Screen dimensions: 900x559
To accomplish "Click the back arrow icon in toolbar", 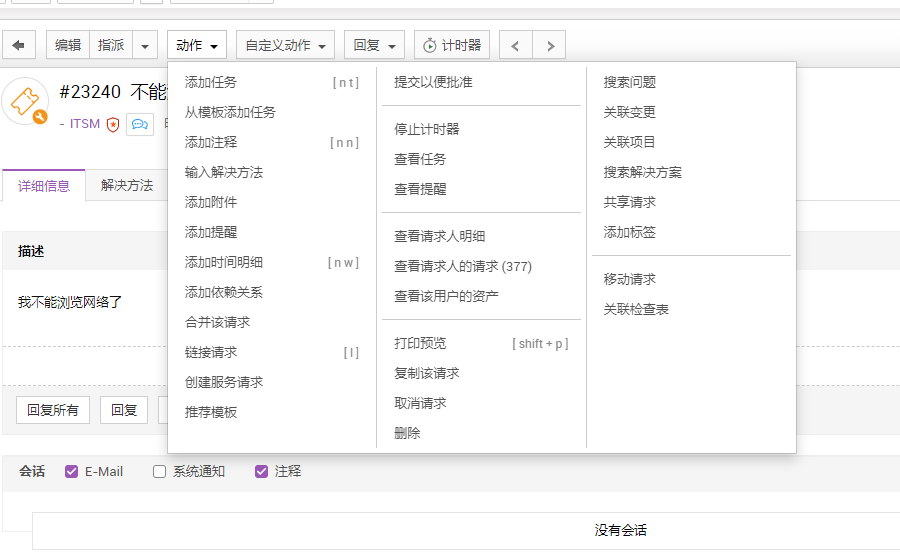I will (18, 45).
